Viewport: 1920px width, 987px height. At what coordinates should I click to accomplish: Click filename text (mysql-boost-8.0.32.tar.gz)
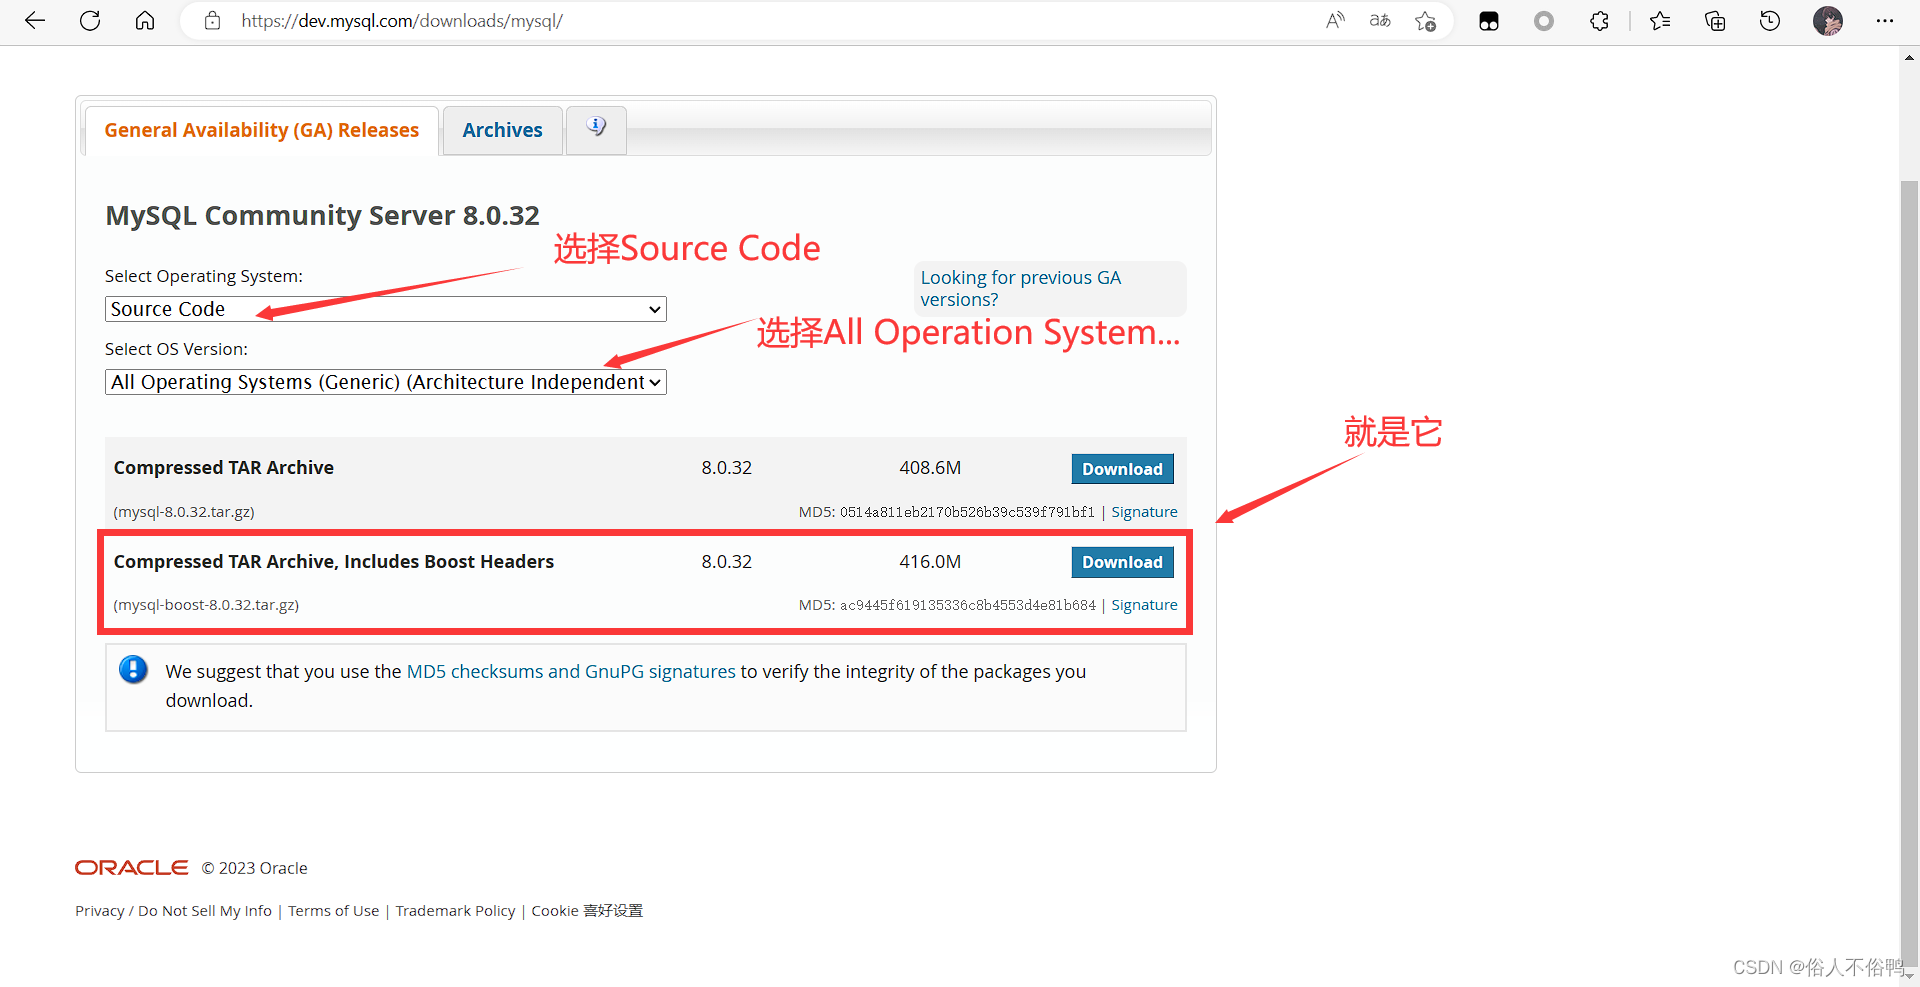pos(206,605)
